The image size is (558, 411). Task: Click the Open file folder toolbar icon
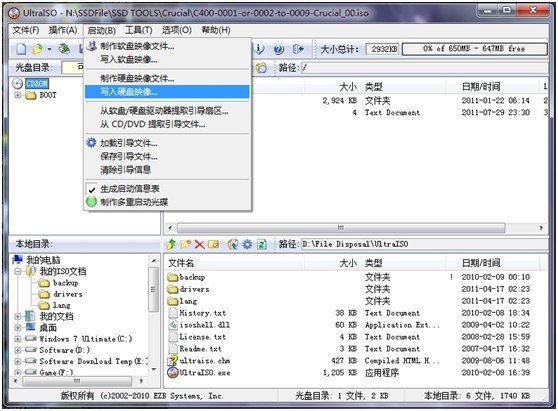(x=37, y=49)
